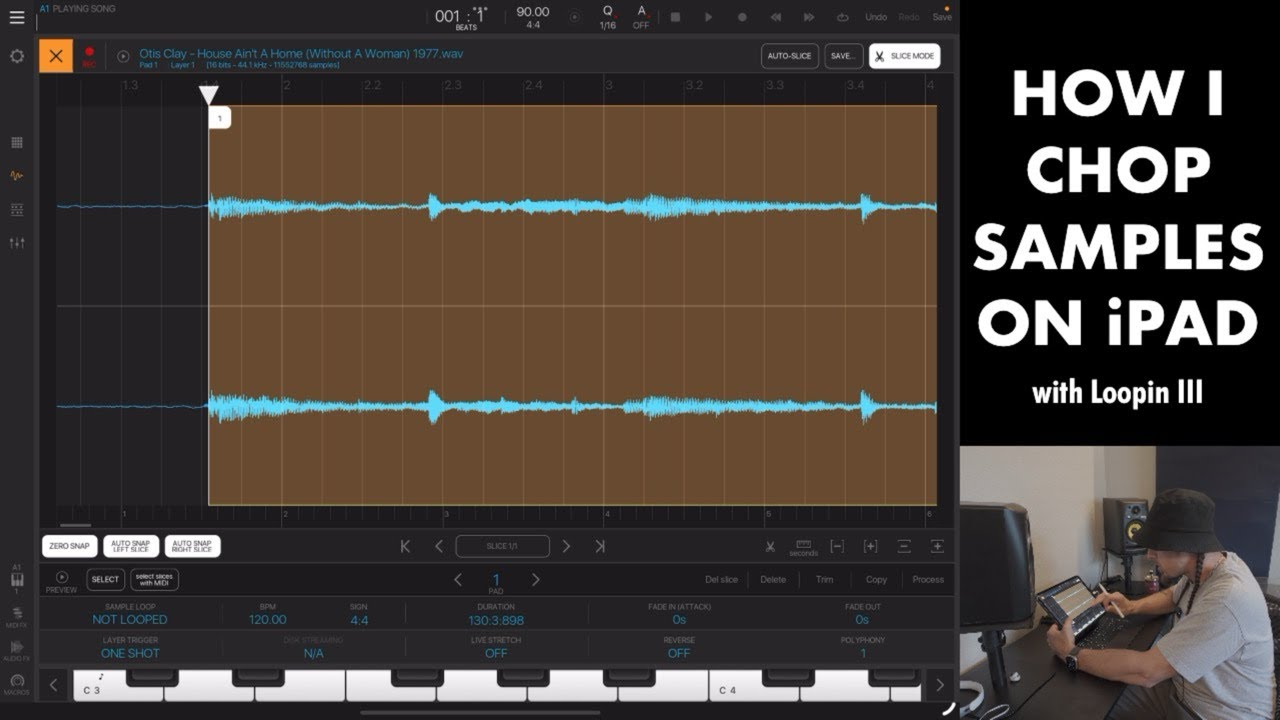Open the settings gear in sidebar
This screenshot has width=1280, height=720.
(16, 56)
